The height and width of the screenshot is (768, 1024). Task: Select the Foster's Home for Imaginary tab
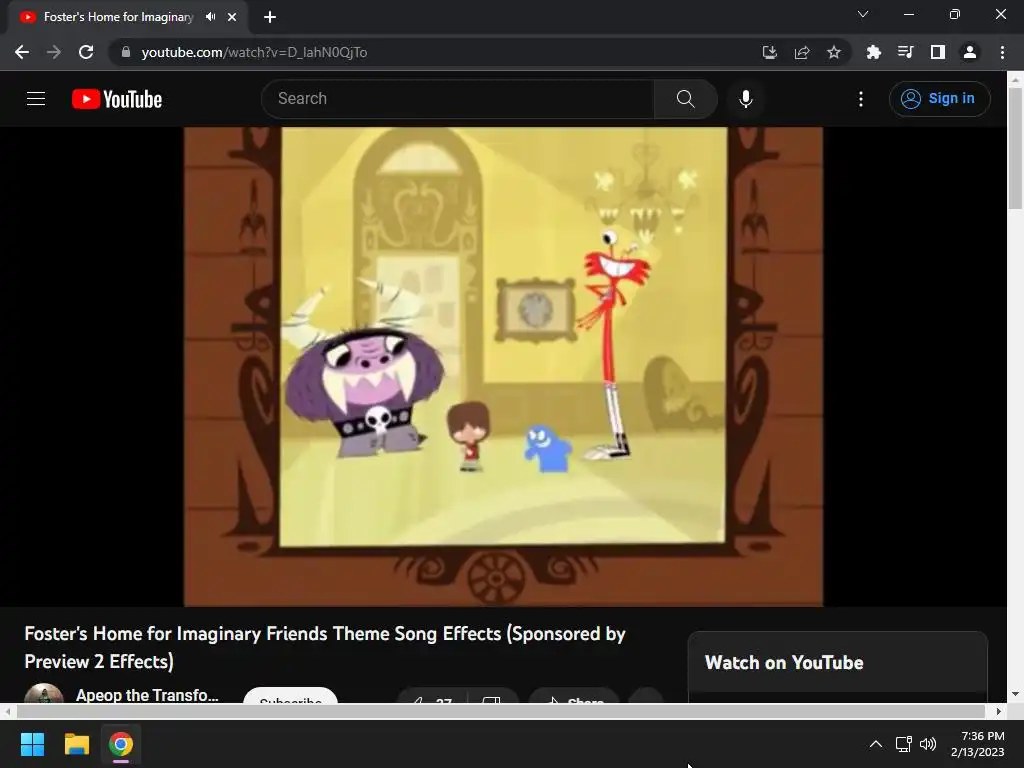pyautogui.click(x=127, y=17)
